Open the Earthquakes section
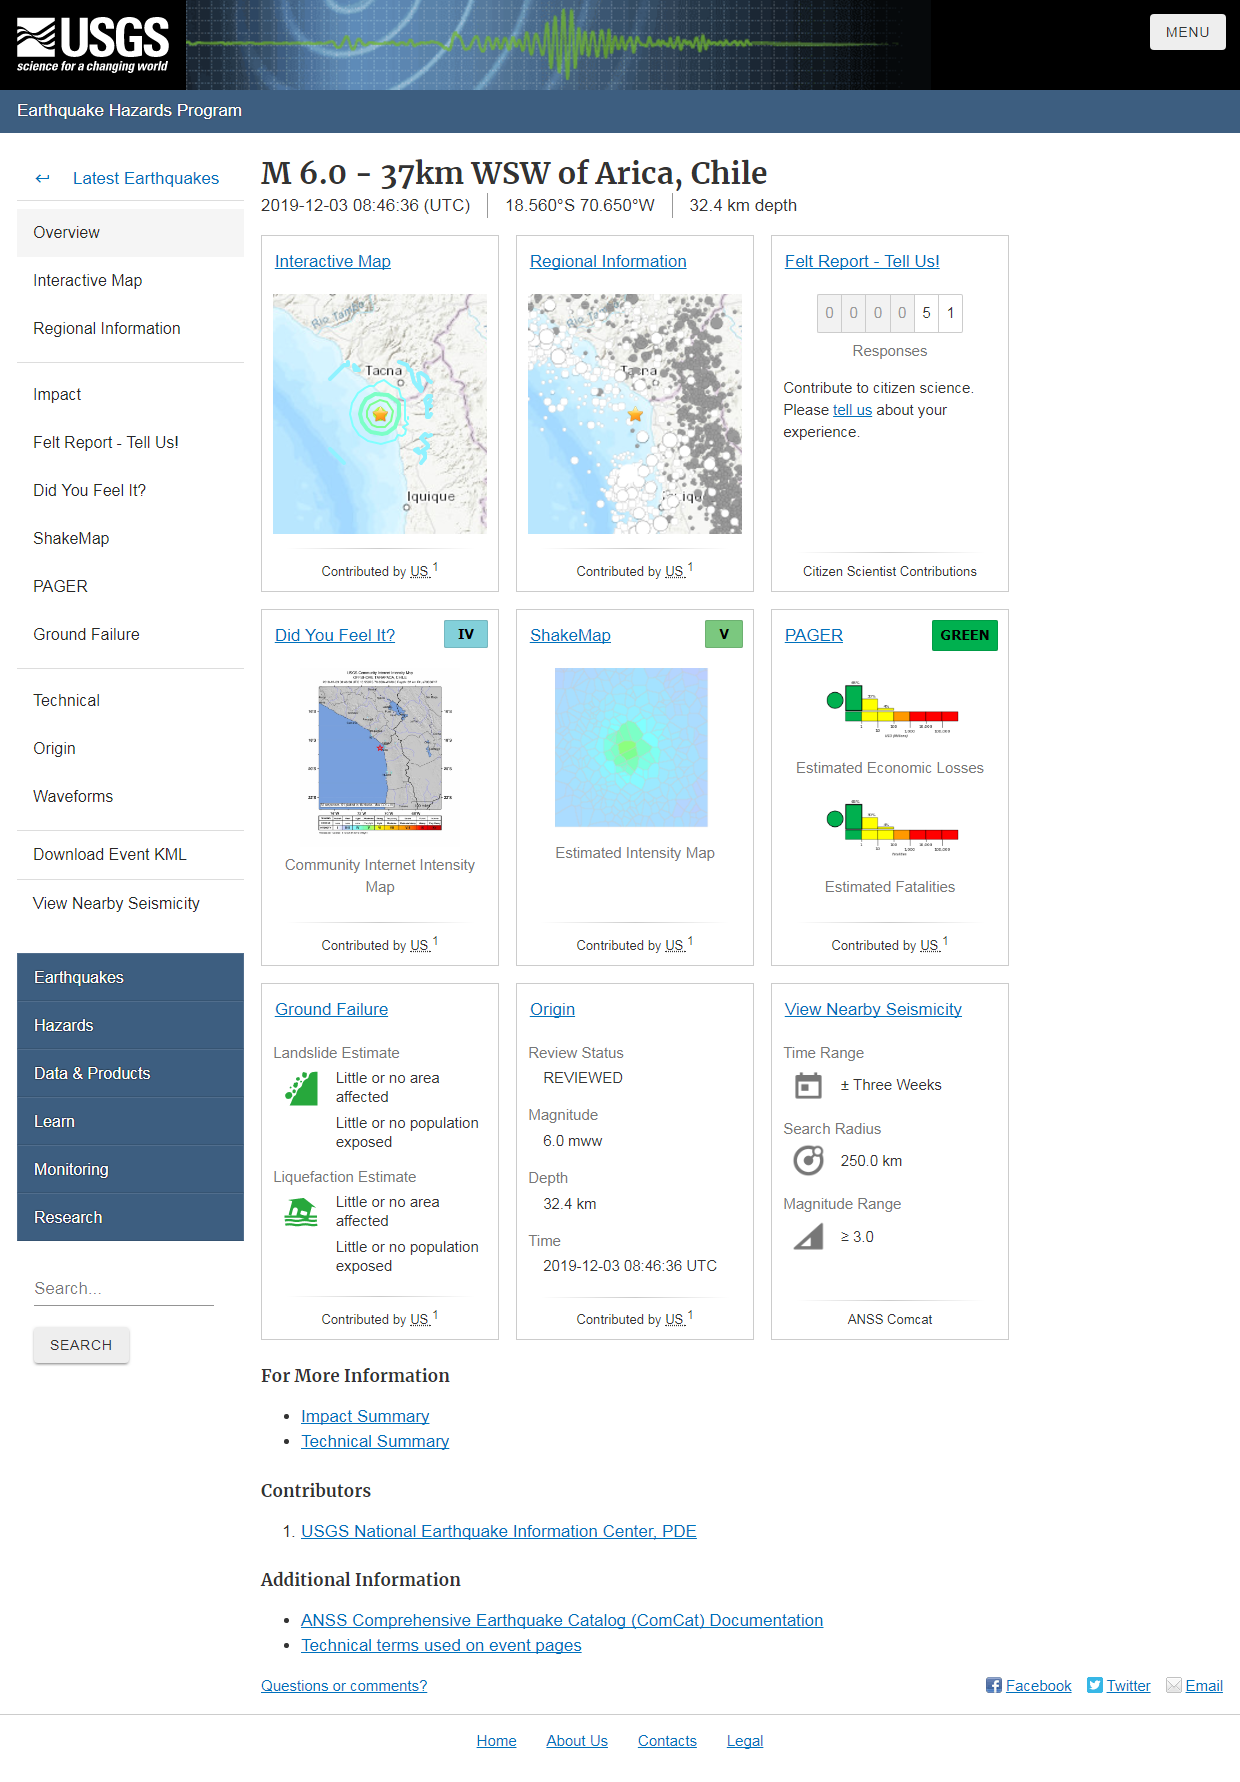This screenshot has width=1240, height=1782. tap(130, 977)
